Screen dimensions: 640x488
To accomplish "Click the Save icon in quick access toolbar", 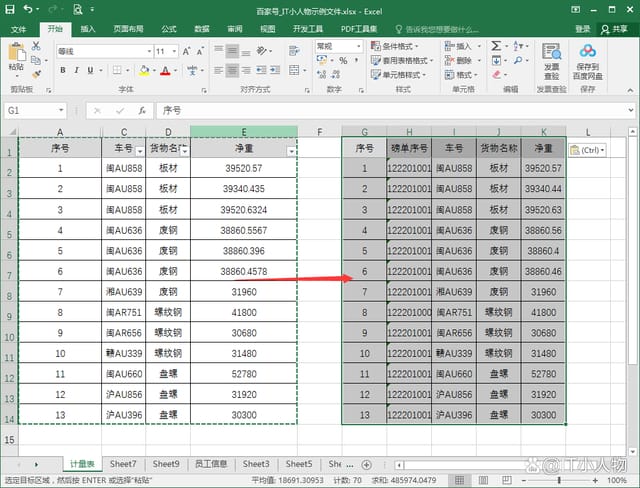I will pyautogui.click(x=10, y=9).
